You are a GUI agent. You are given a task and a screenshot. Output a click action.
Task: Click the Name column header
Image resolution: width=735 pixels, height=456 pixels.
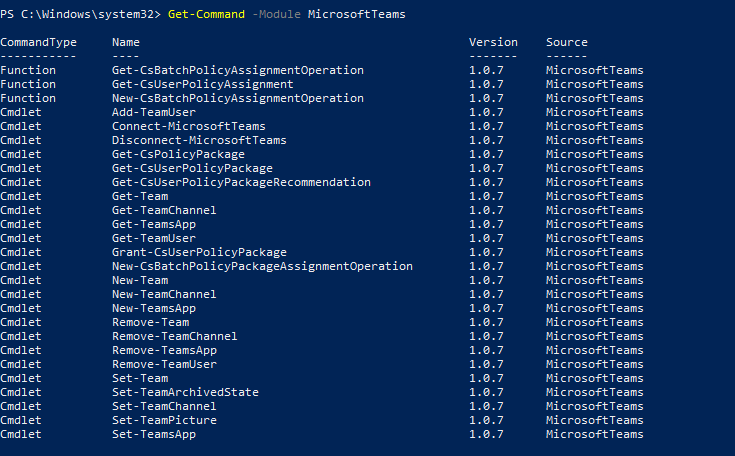coord(126,43)
